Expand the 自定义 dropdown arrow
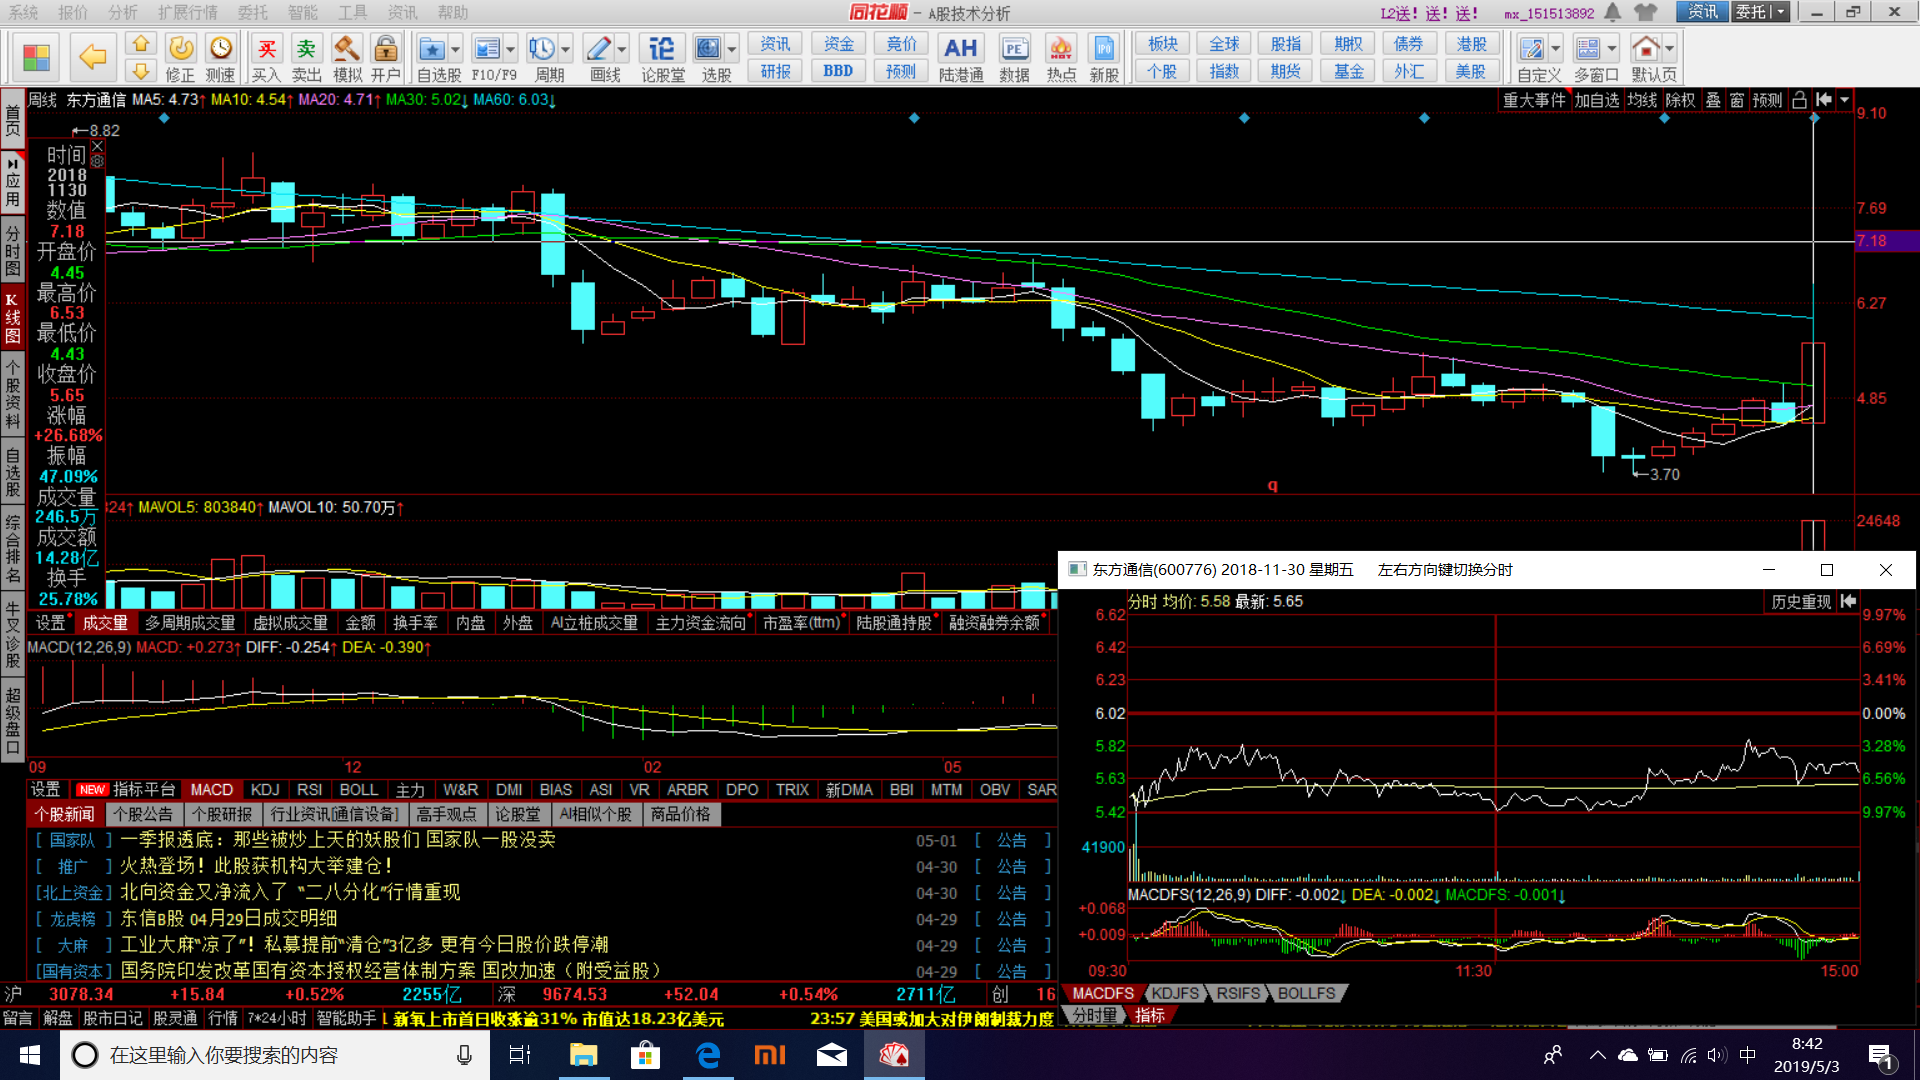Image resolution: width=1920 pixels, height=1080 pixels. (x=1555, y=49)
